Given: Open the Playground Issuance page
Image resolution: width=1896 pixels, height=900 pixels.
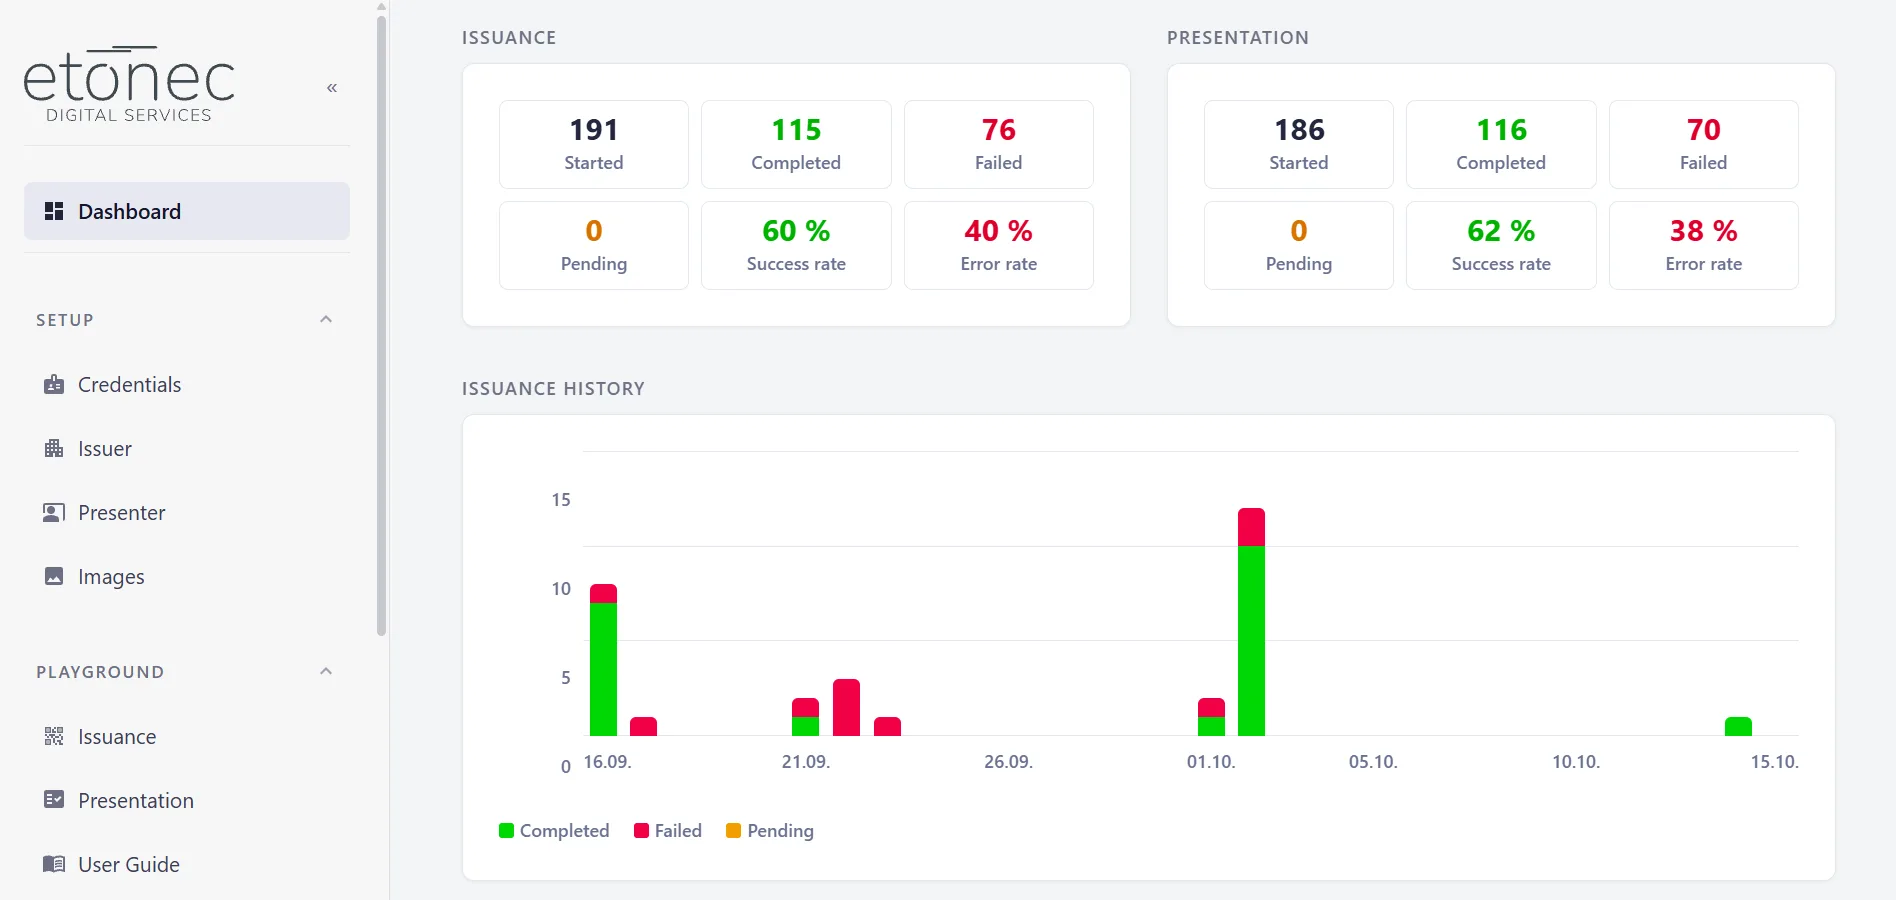Looking at the screenshot, I should pos(187,737).
